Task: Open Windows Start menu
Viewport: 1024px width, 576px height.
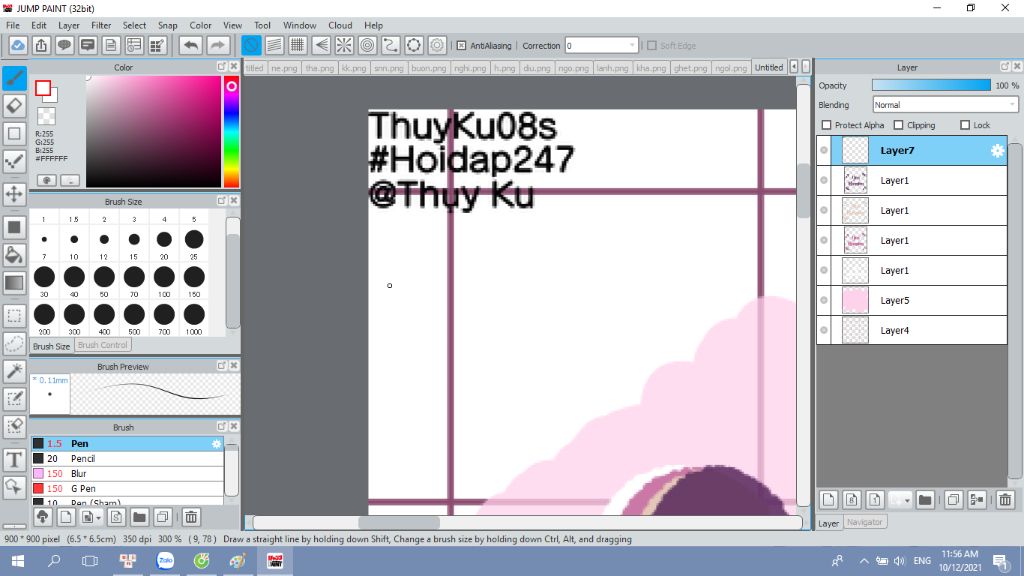Action: point(18,560)
